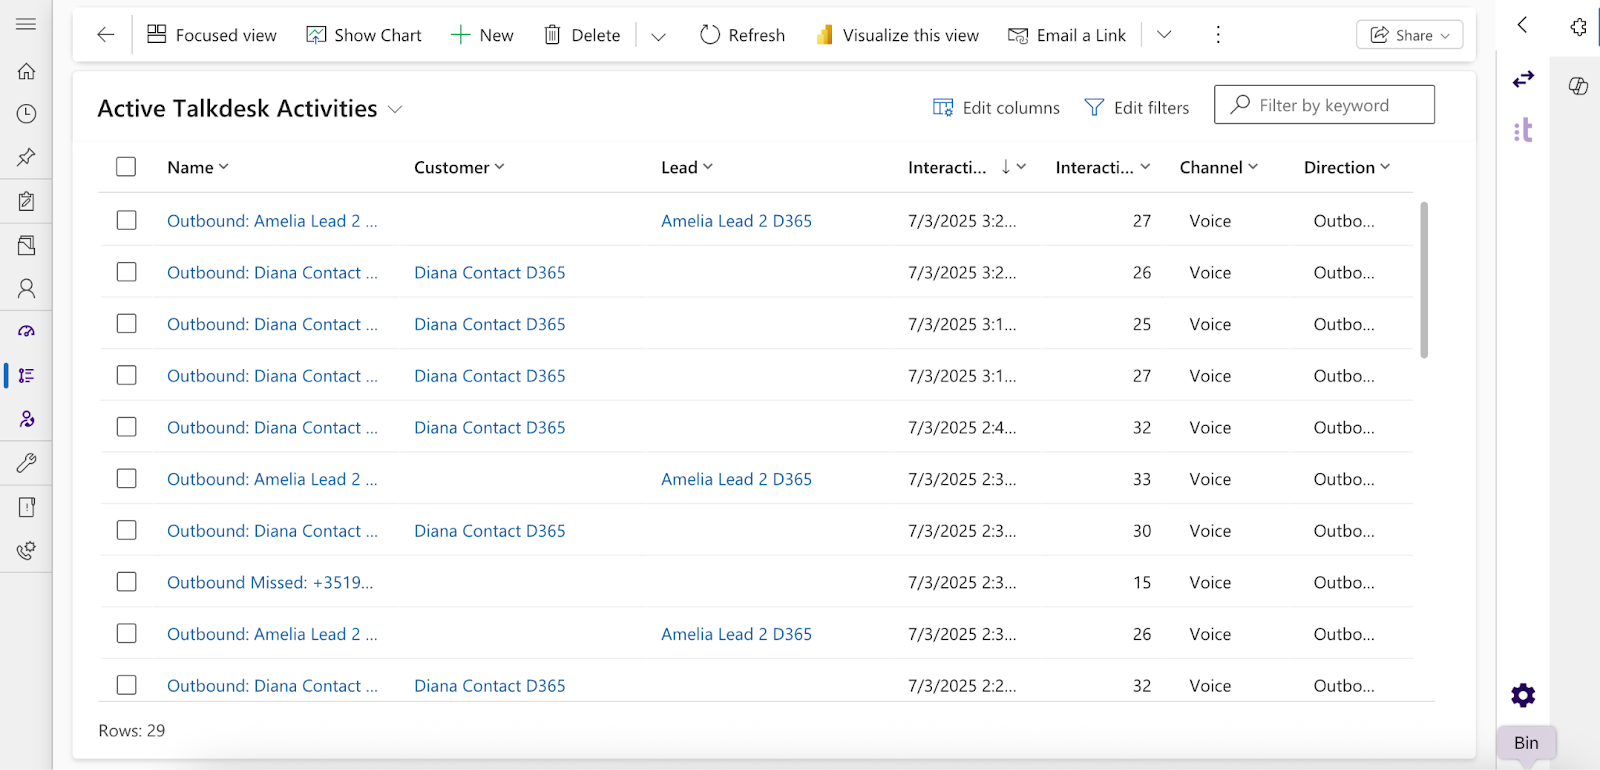Check the first Amelia Lead 2 row checkbox
The width and height of the screenshot is (1600, 770).
pos(126,220)
